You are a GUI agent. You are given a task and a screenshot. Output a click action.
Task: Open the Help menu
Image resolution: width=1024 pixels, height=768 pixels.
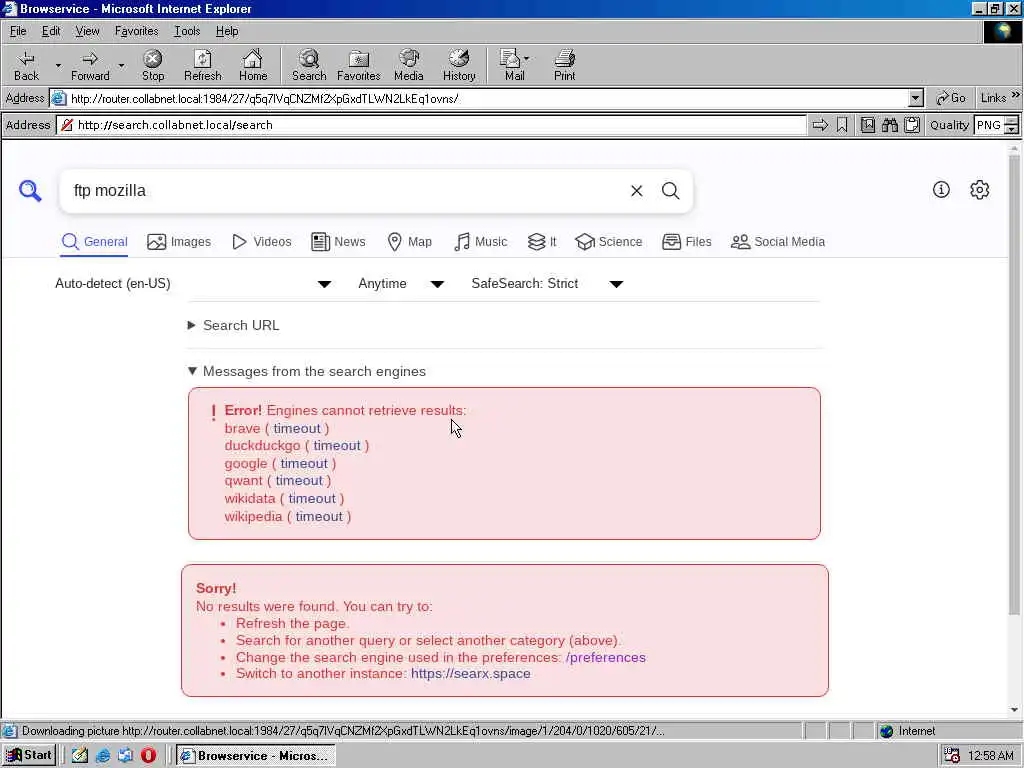pos(227,31)
